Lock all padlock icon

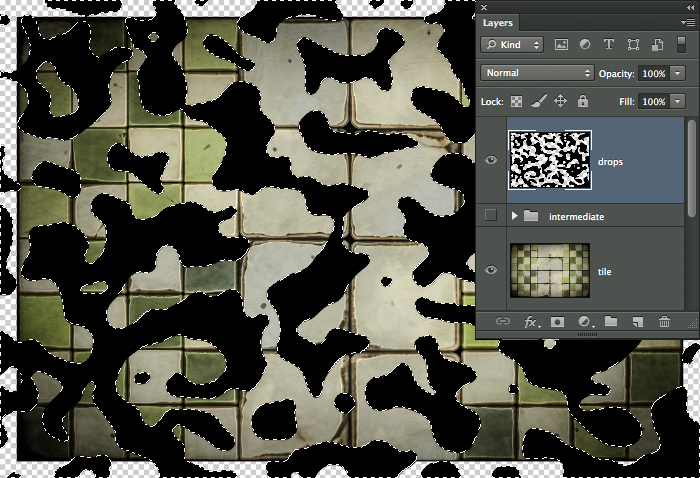(583, 101)
